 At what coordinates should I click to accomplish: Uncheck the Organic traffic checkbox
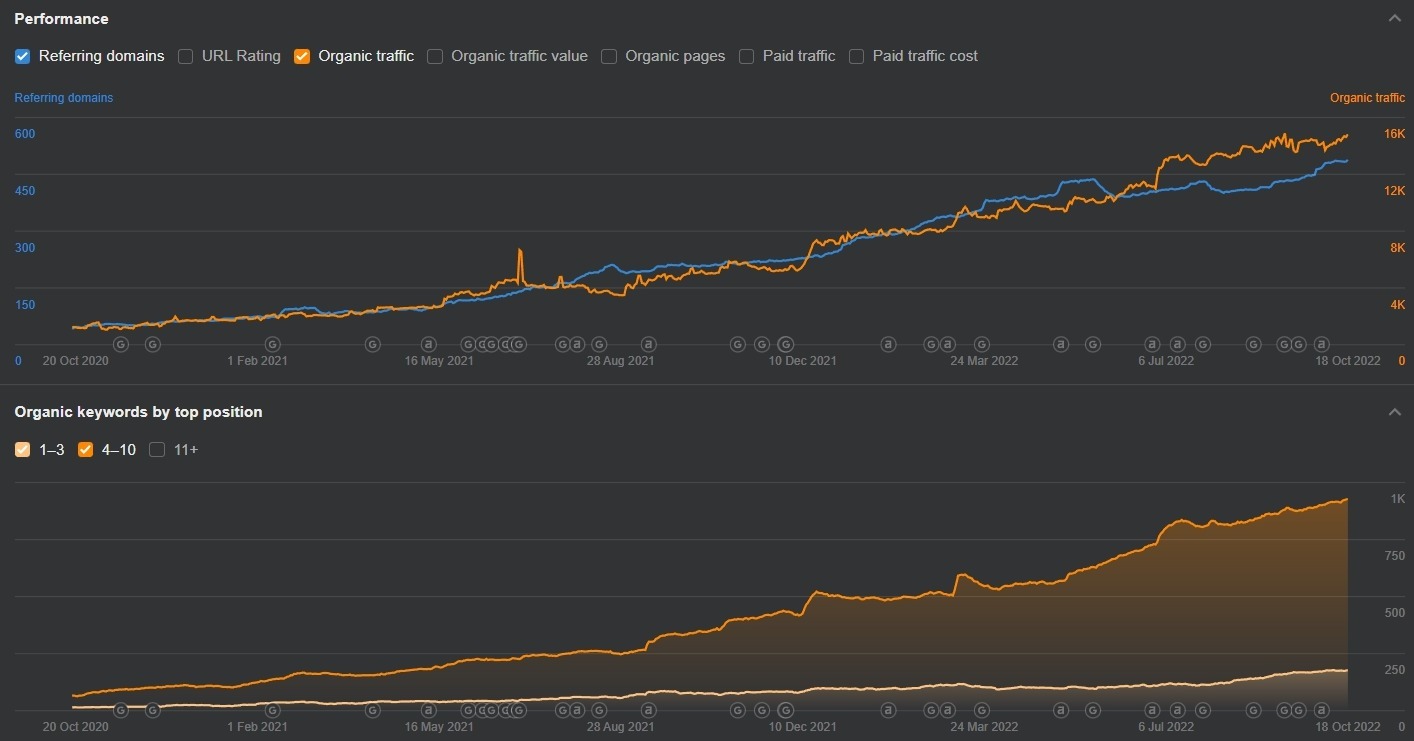tap(301, 56)
